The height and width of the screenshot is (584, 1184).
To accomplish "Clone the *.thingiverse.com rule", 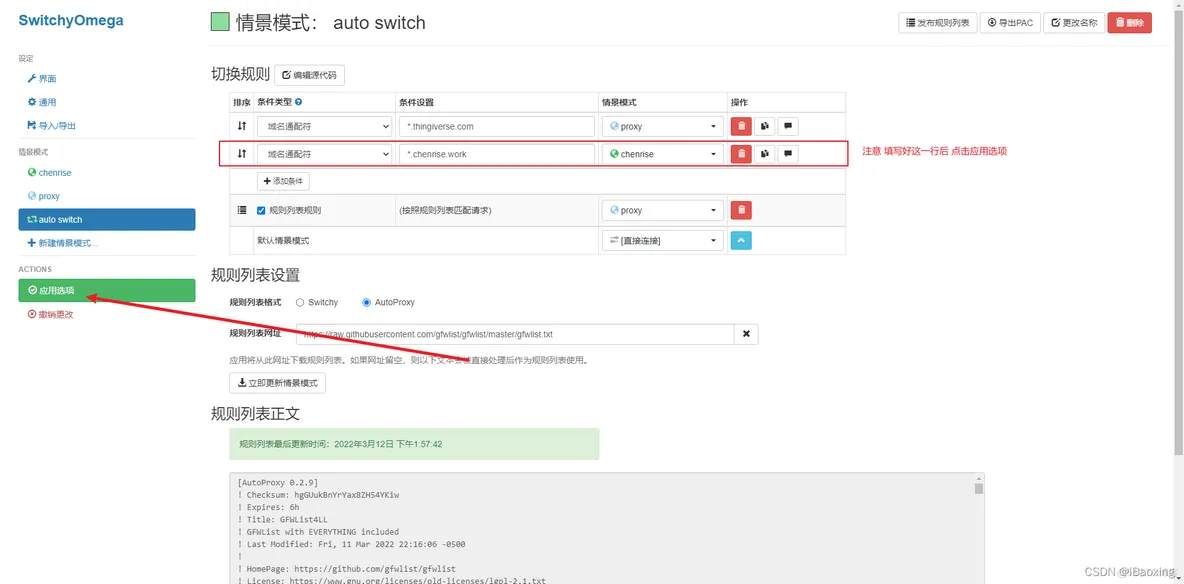I will [x=765, y=127].
